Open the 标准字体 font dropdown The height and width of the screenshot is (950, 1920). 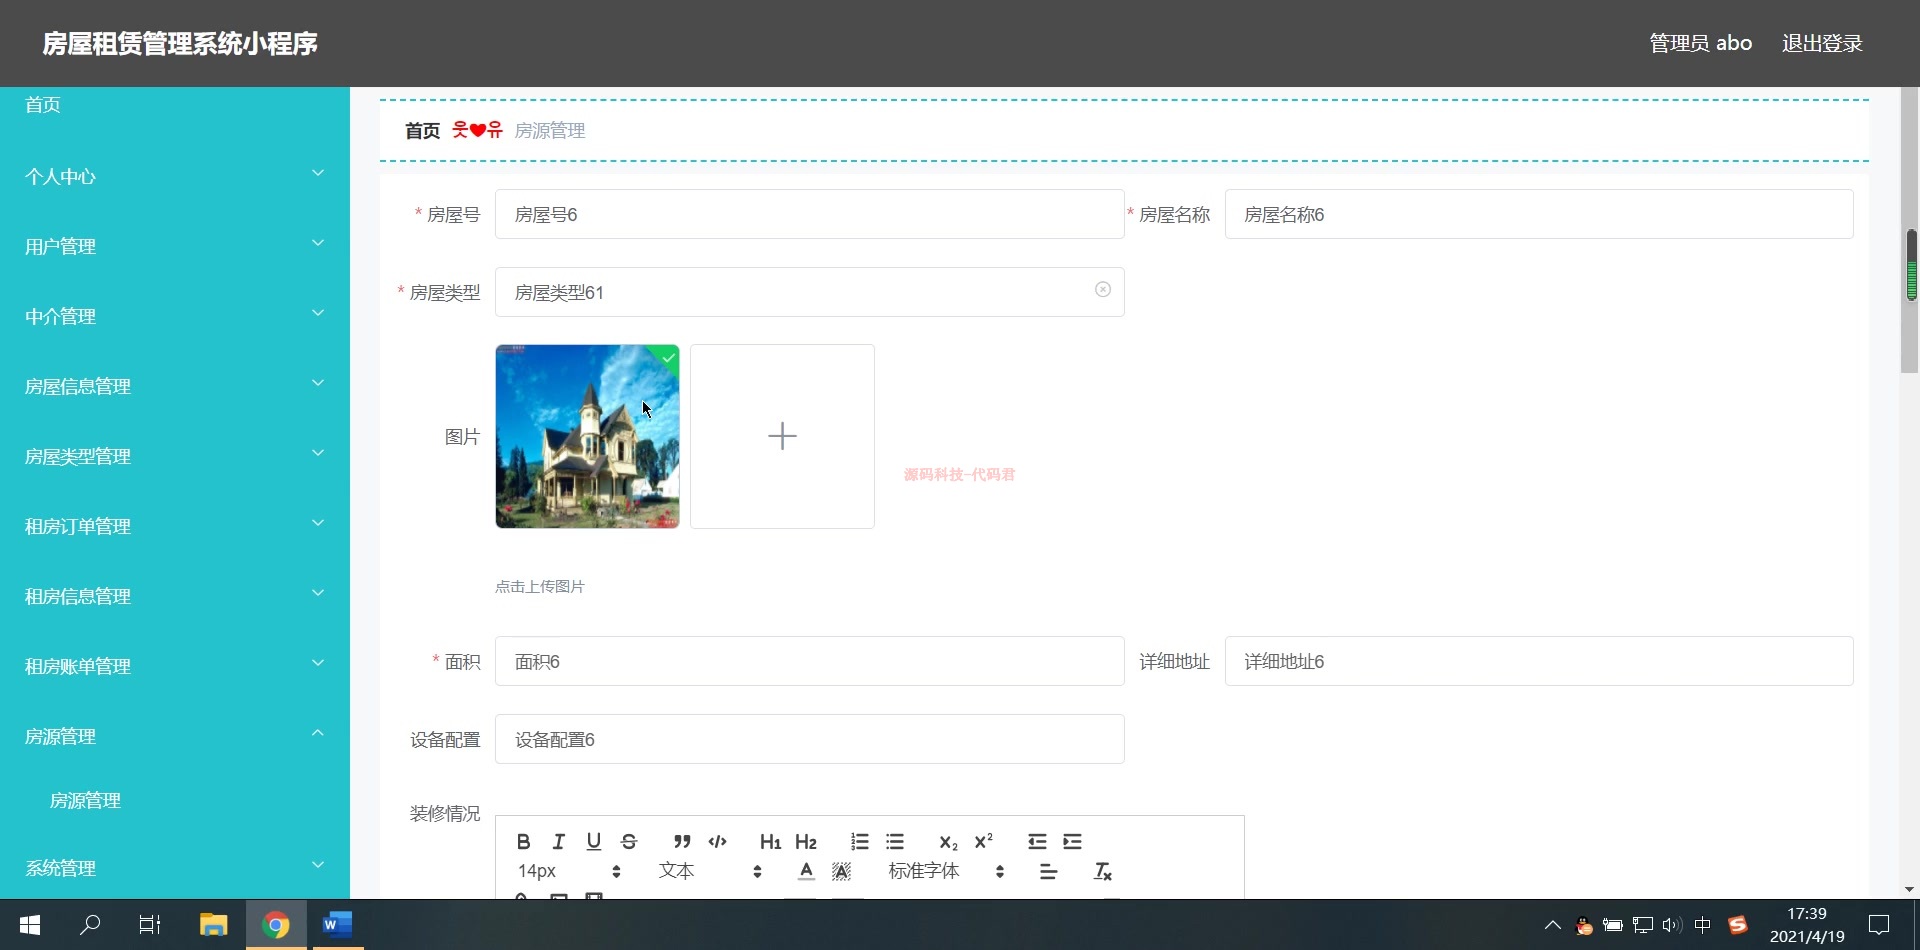pyautogui.click(x=946, y=872)
